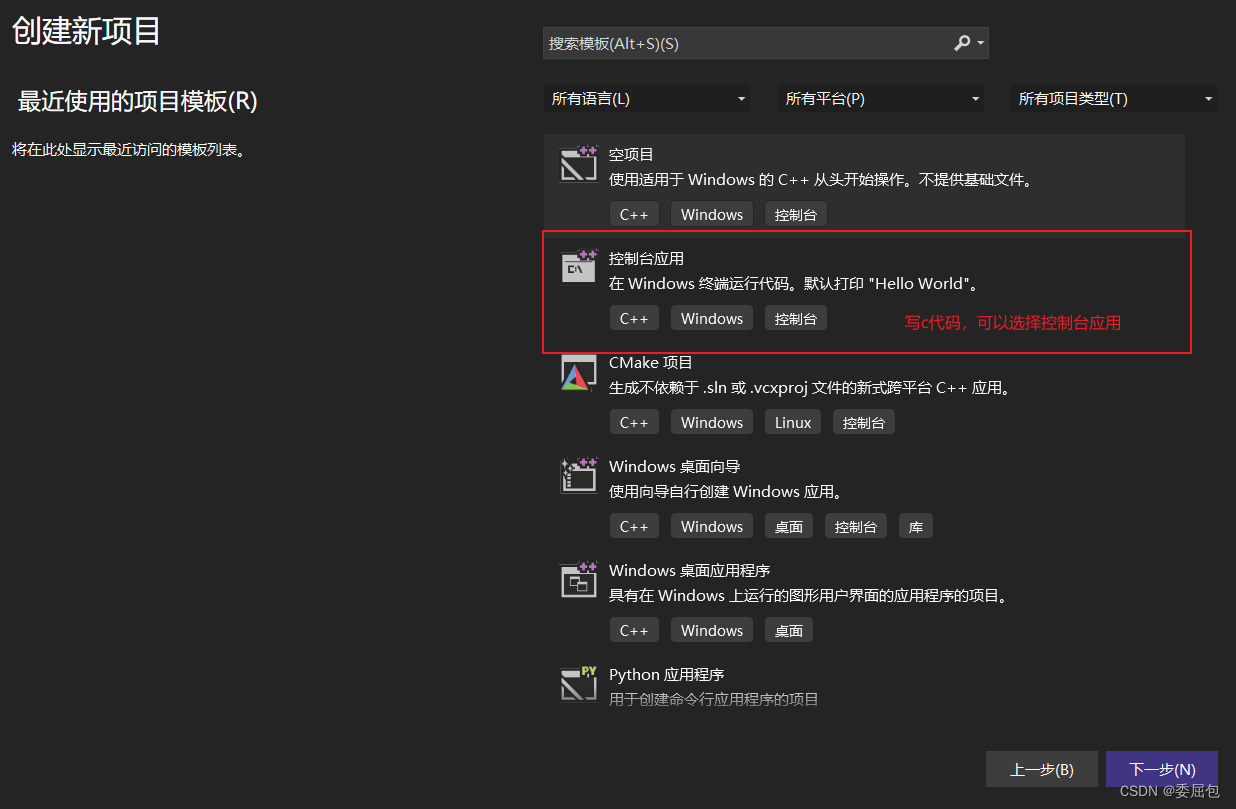Click the 库 tag under Windows 桌面向导

coord(915,525)
